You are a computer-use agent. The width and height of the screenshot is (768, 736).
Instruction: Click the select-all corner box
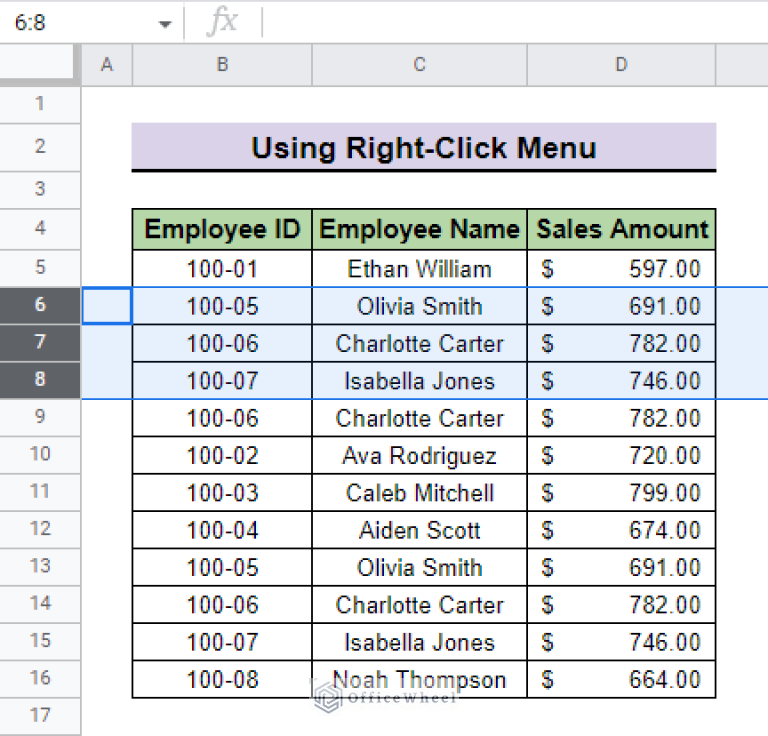[40, 65]
